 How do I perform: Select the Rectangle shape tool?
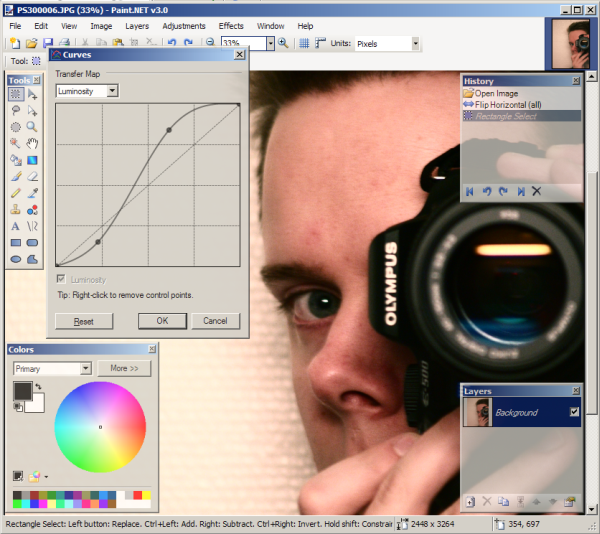[15, 243]
